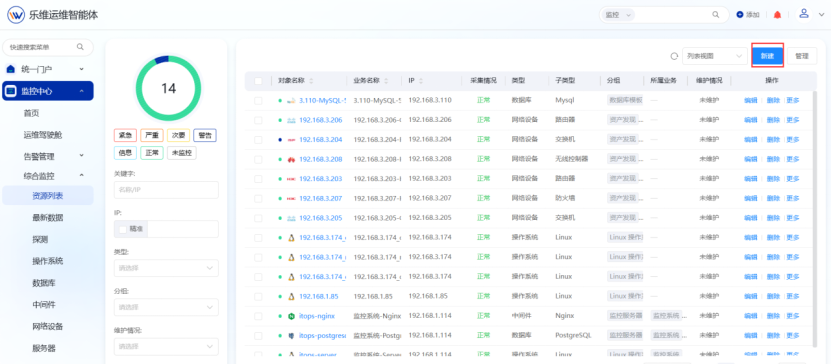
Task: Open the 列表视图 view dropdown
Action: (x=714, y=56)
